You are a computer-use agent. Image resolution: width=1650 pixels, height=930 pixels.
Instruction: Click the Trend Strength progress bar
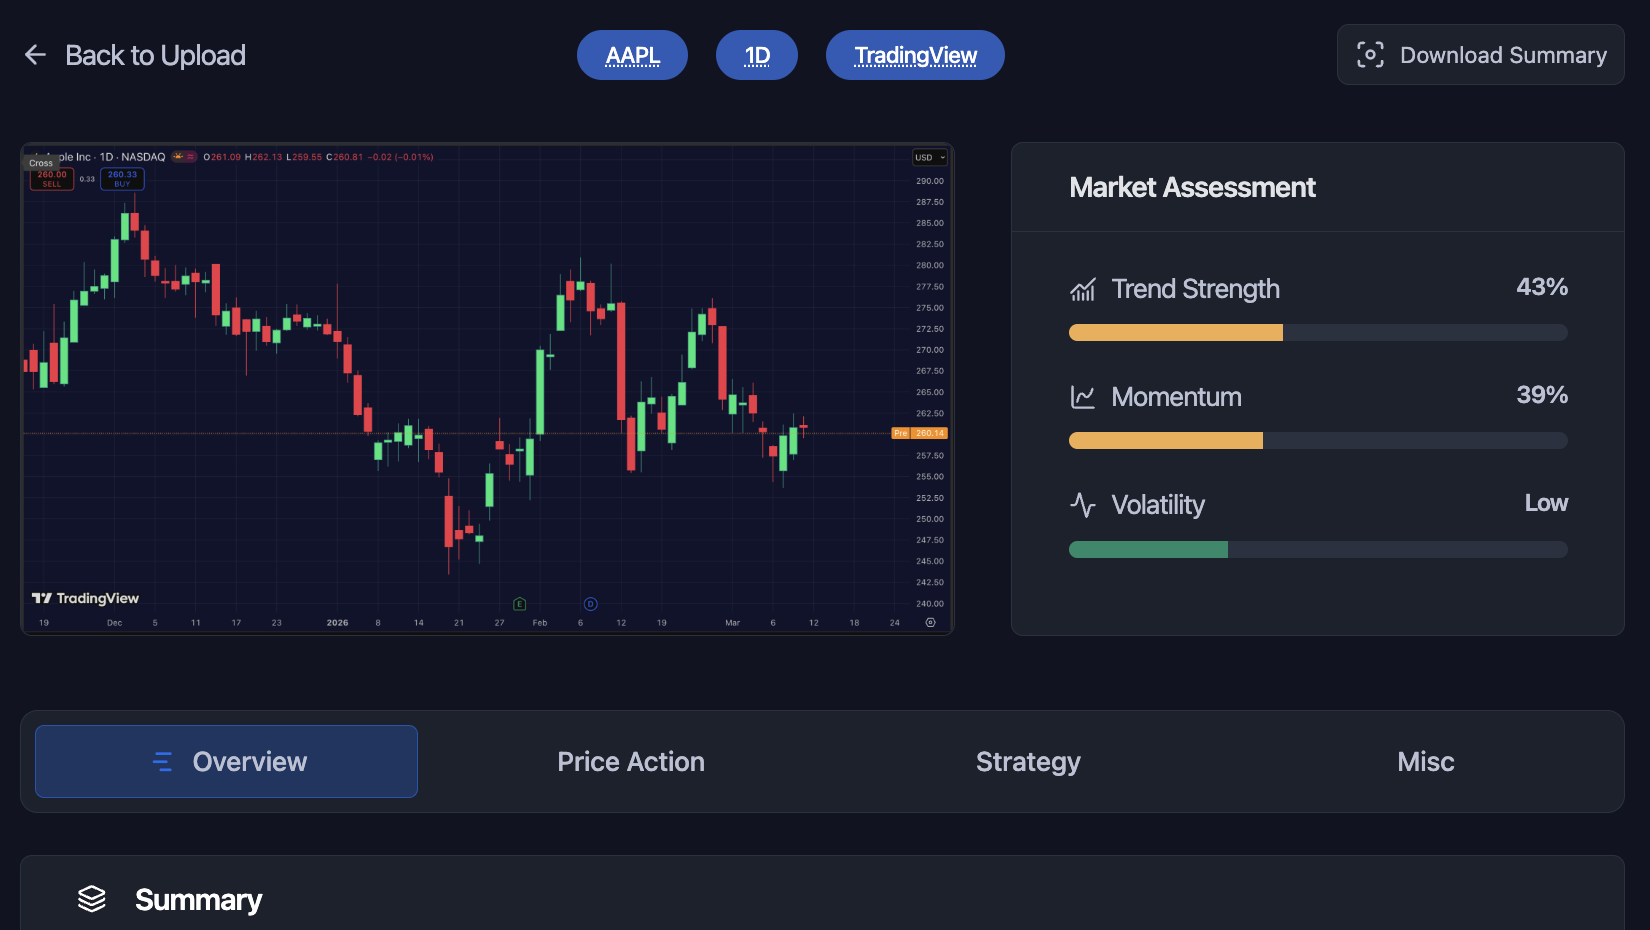[1318, 333]
